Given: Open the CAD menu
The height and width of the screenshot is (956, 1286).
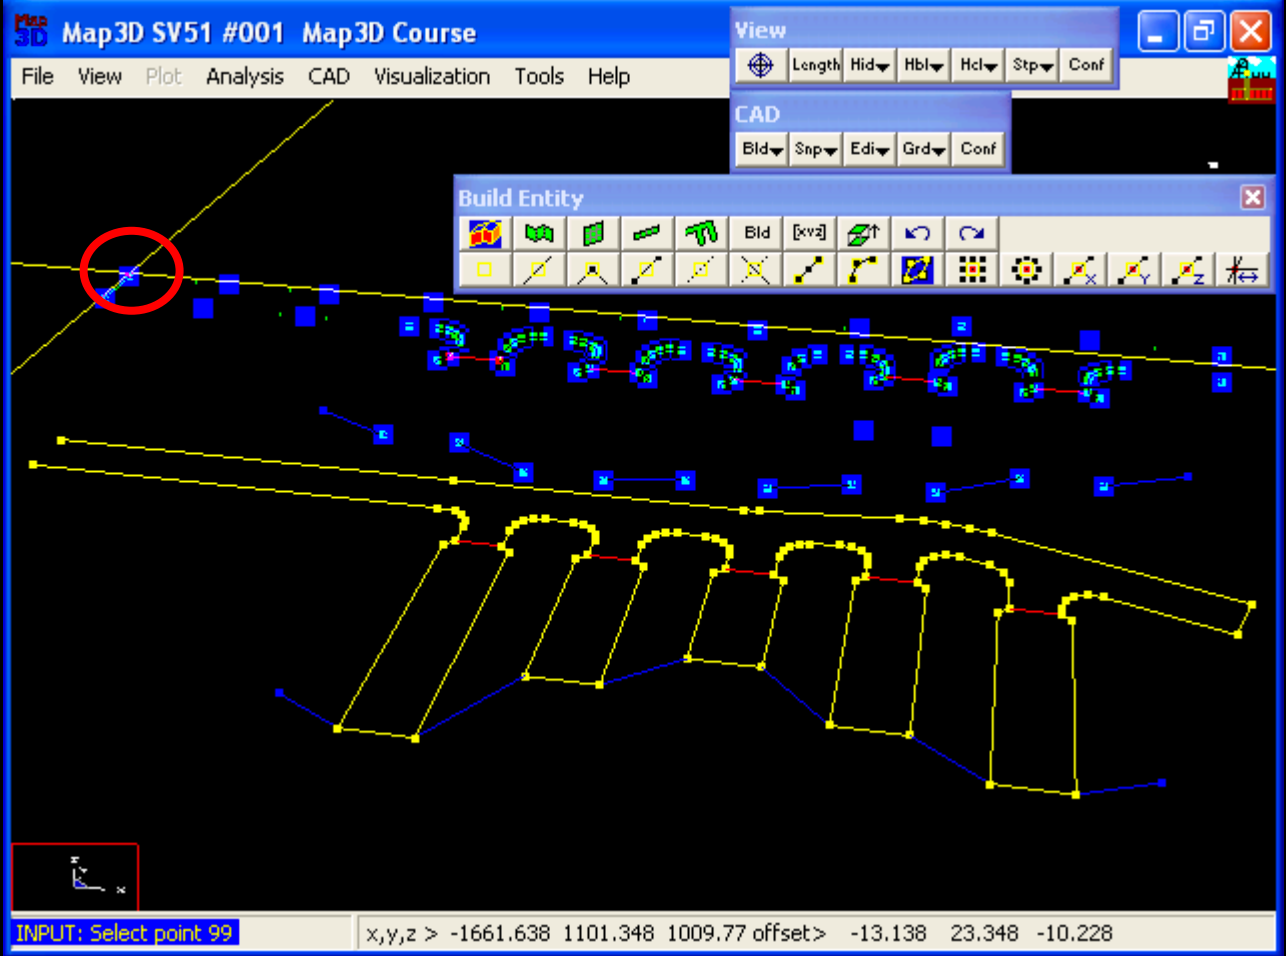Looking at the screenshot, I should point(329,76).
